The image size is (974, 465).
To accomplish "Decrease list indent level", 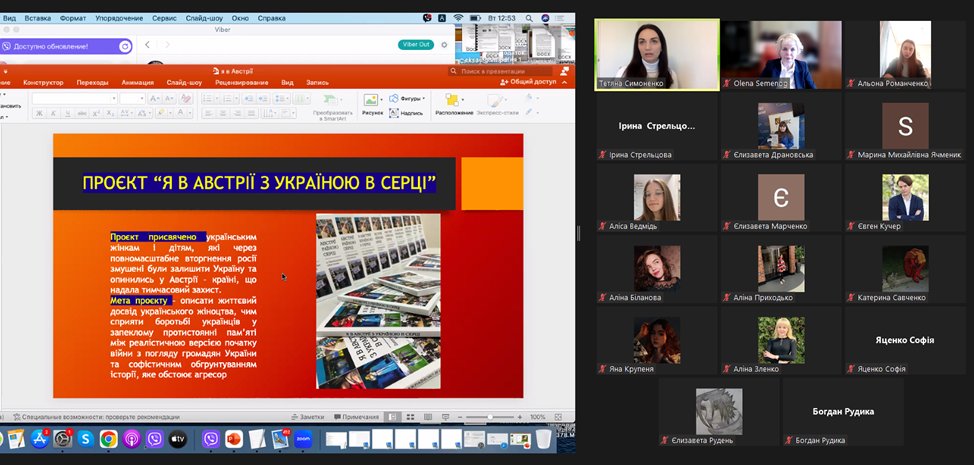I will pyautogui.click(x=248, y=99).
